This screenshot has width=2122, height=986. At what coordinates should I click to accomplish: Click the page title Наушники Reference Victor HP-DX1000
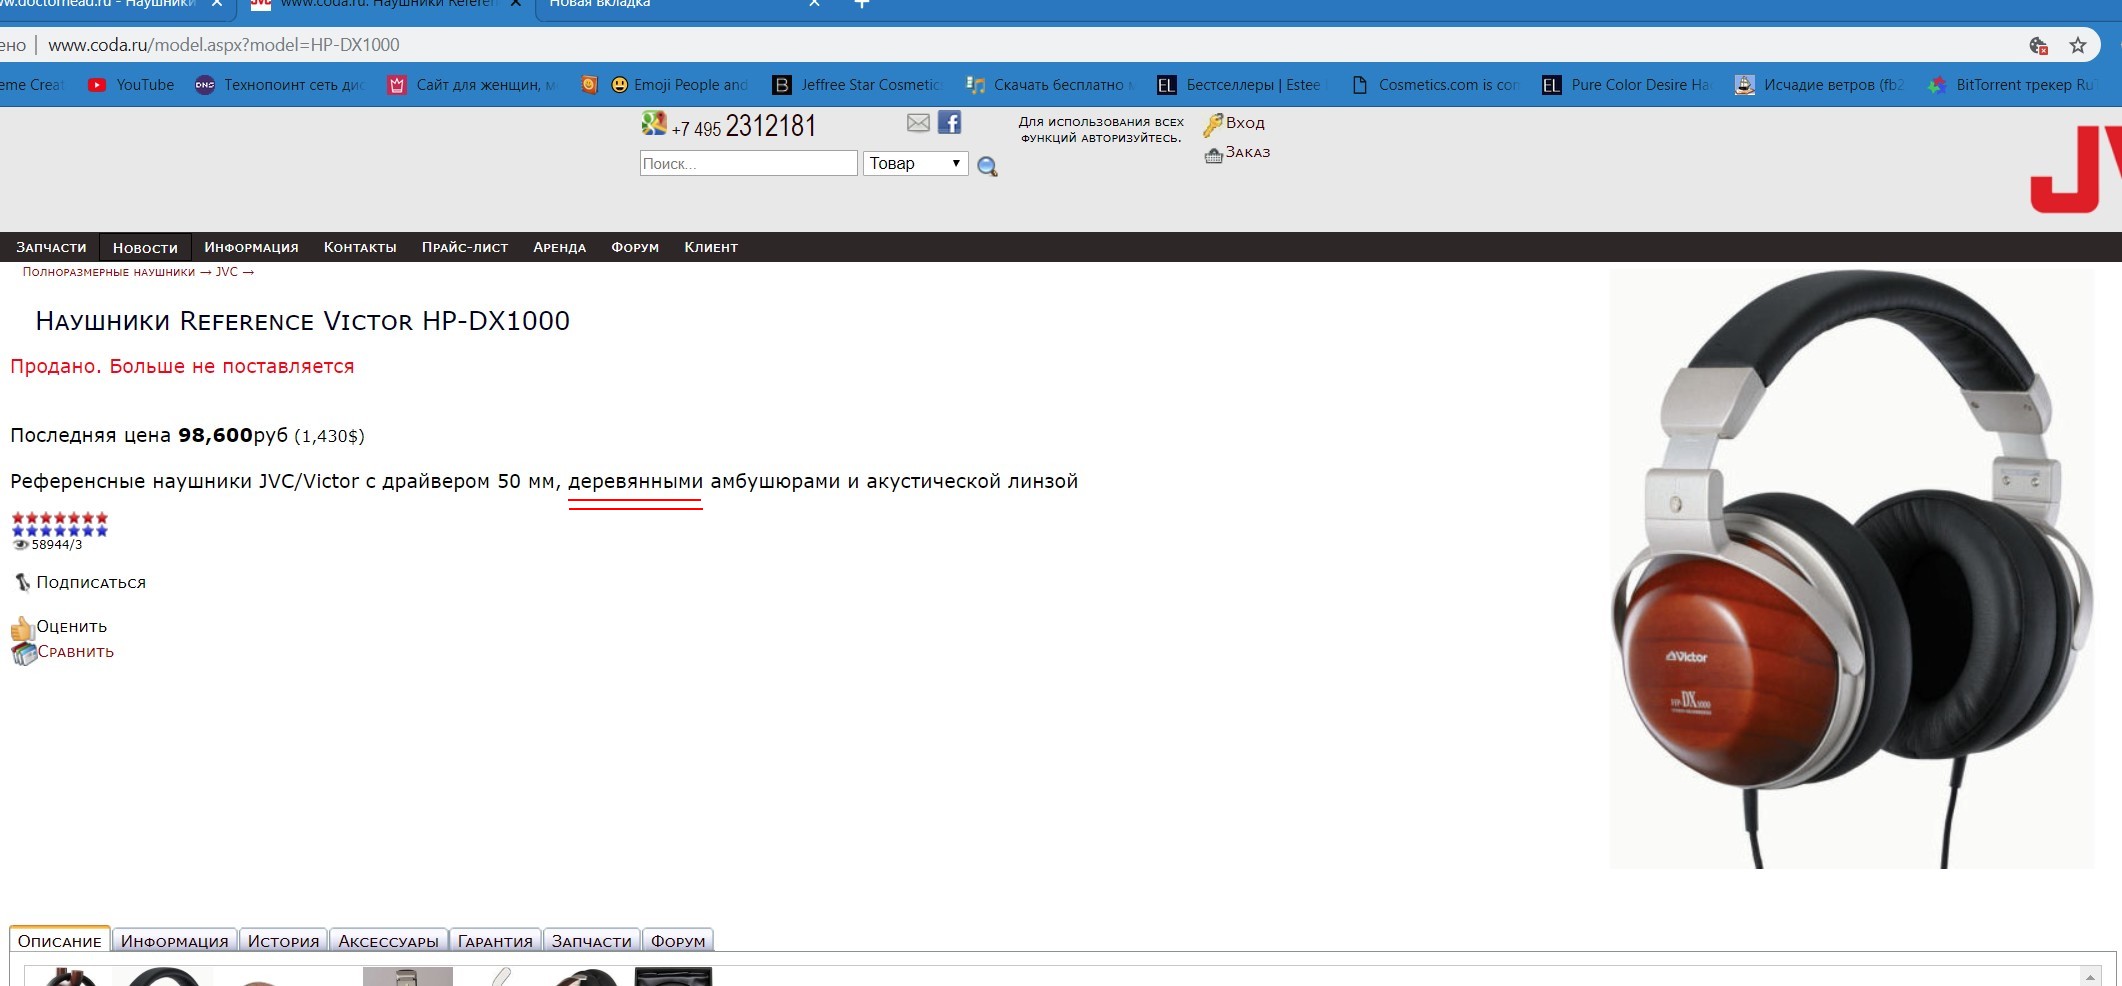(303, 321)
